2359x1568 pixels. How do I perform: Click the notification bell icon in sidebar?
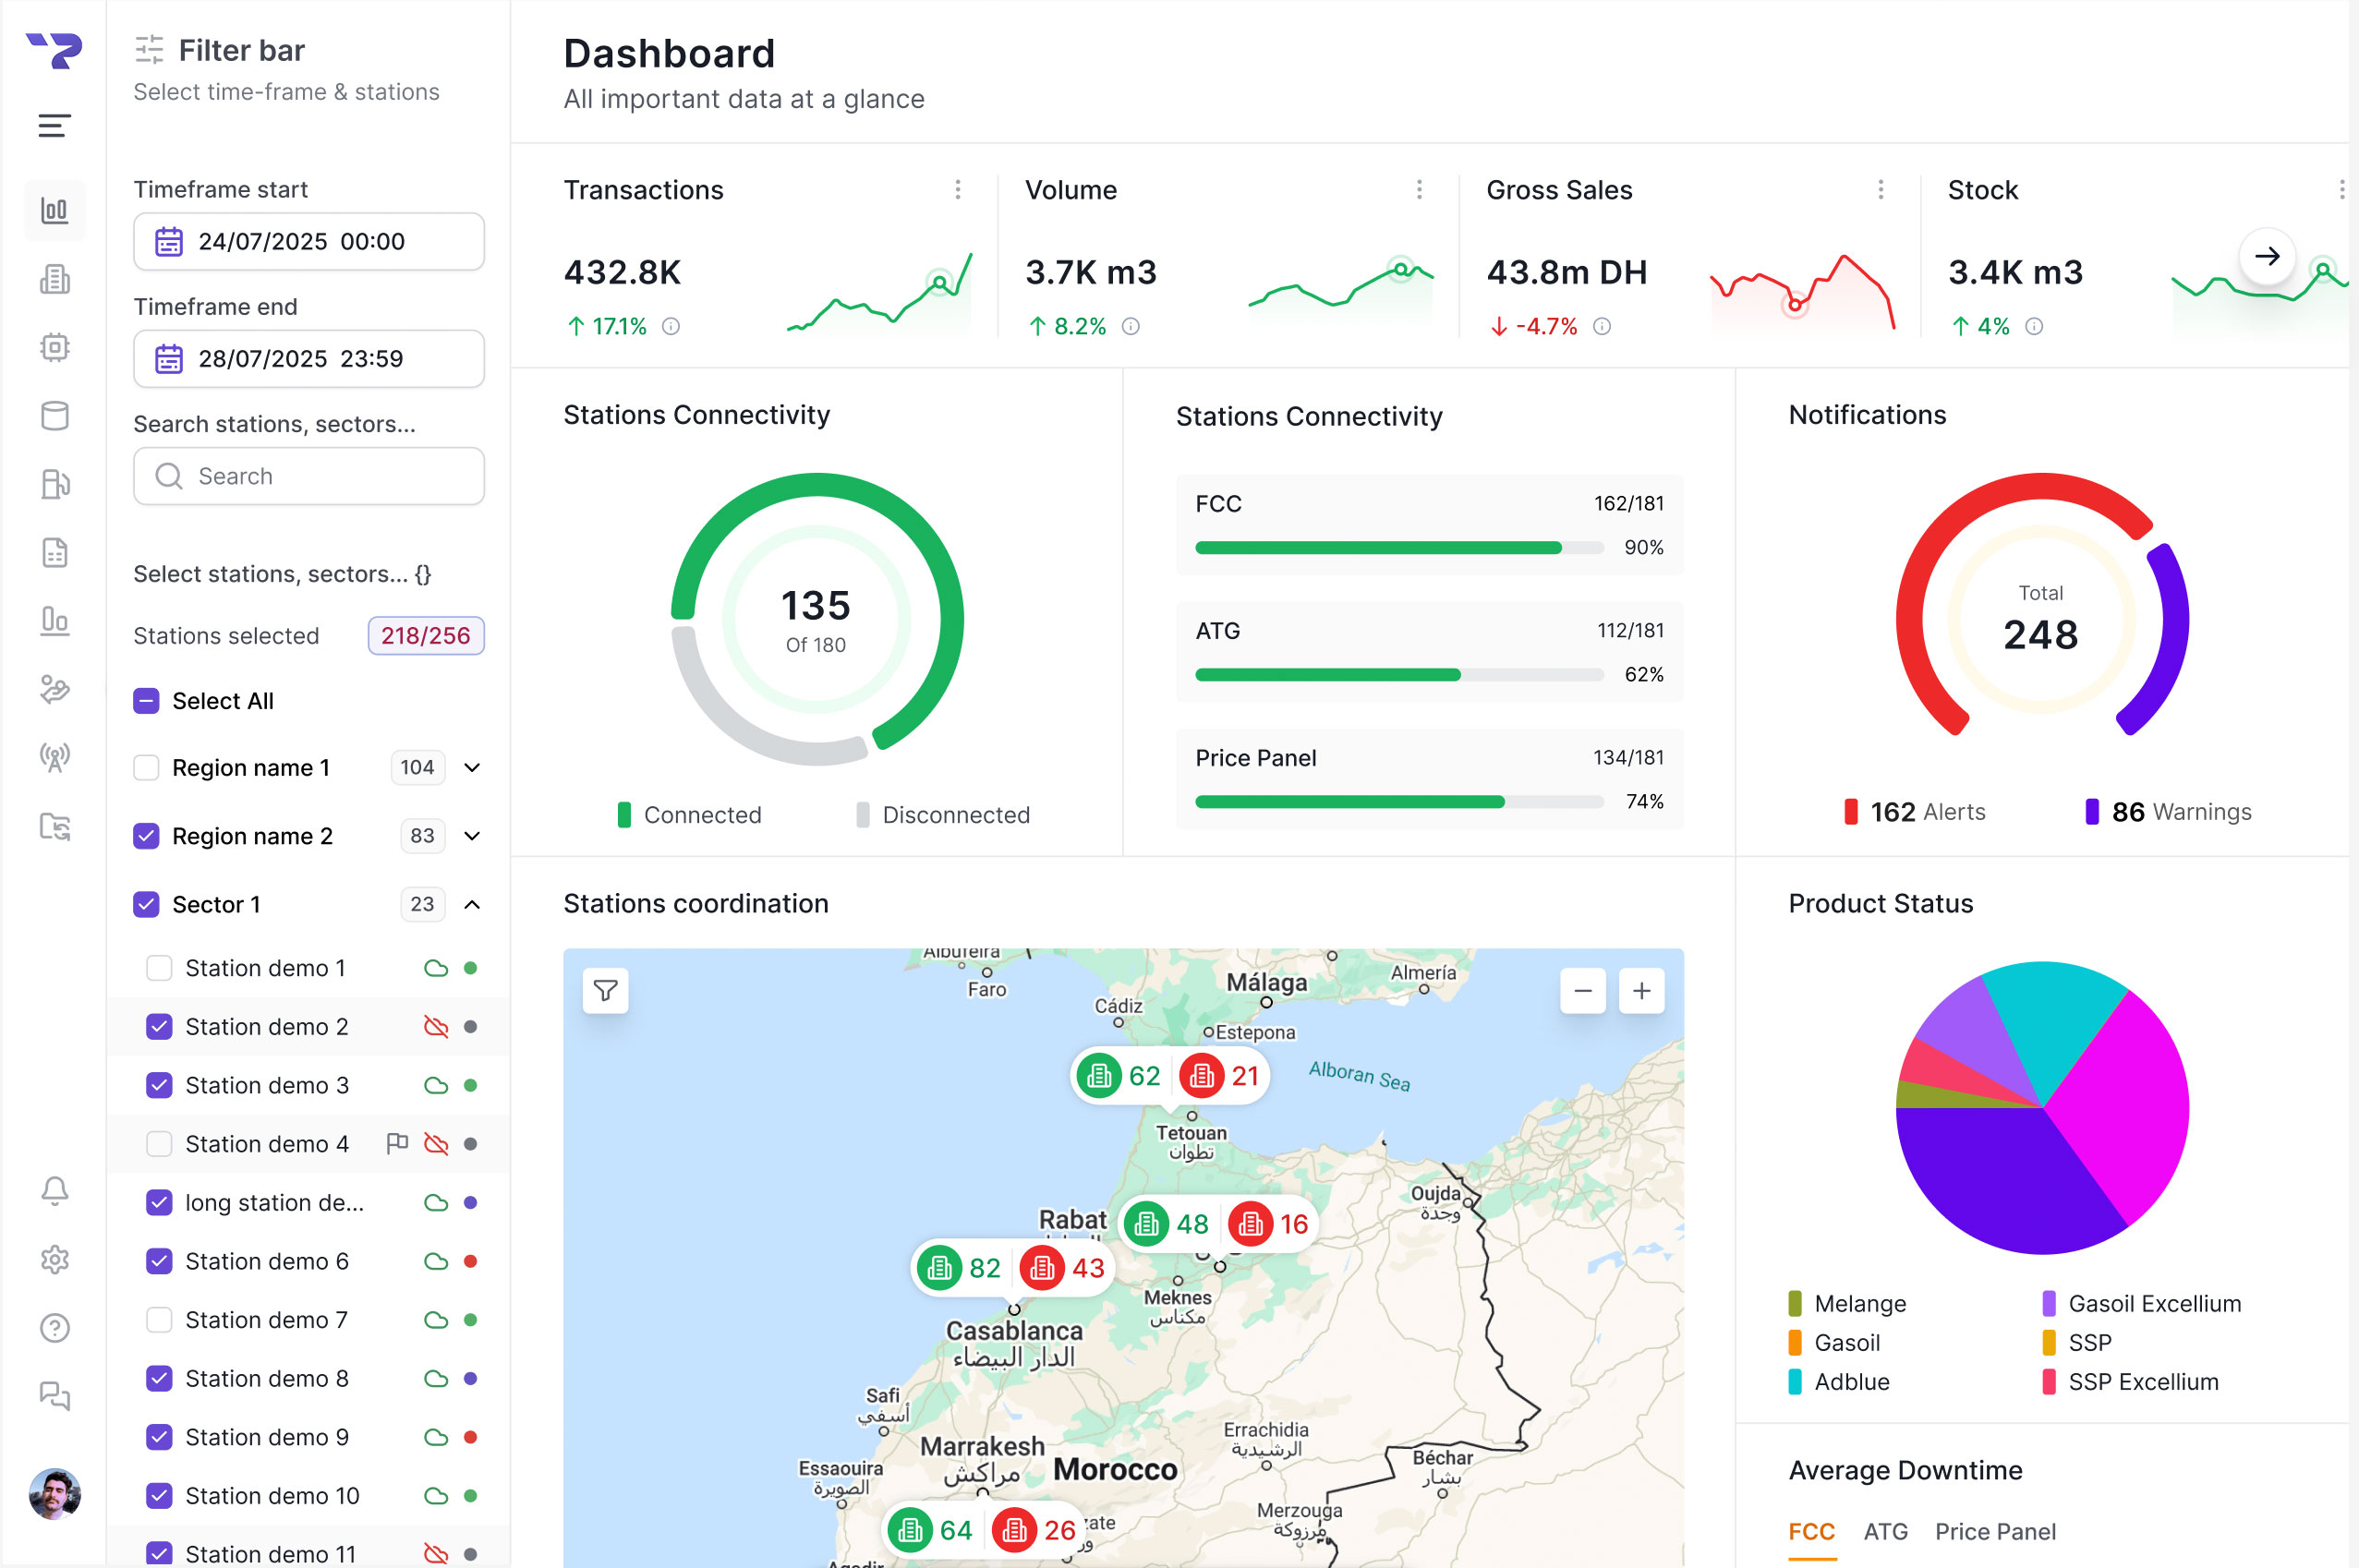(x=54, y=1190)
